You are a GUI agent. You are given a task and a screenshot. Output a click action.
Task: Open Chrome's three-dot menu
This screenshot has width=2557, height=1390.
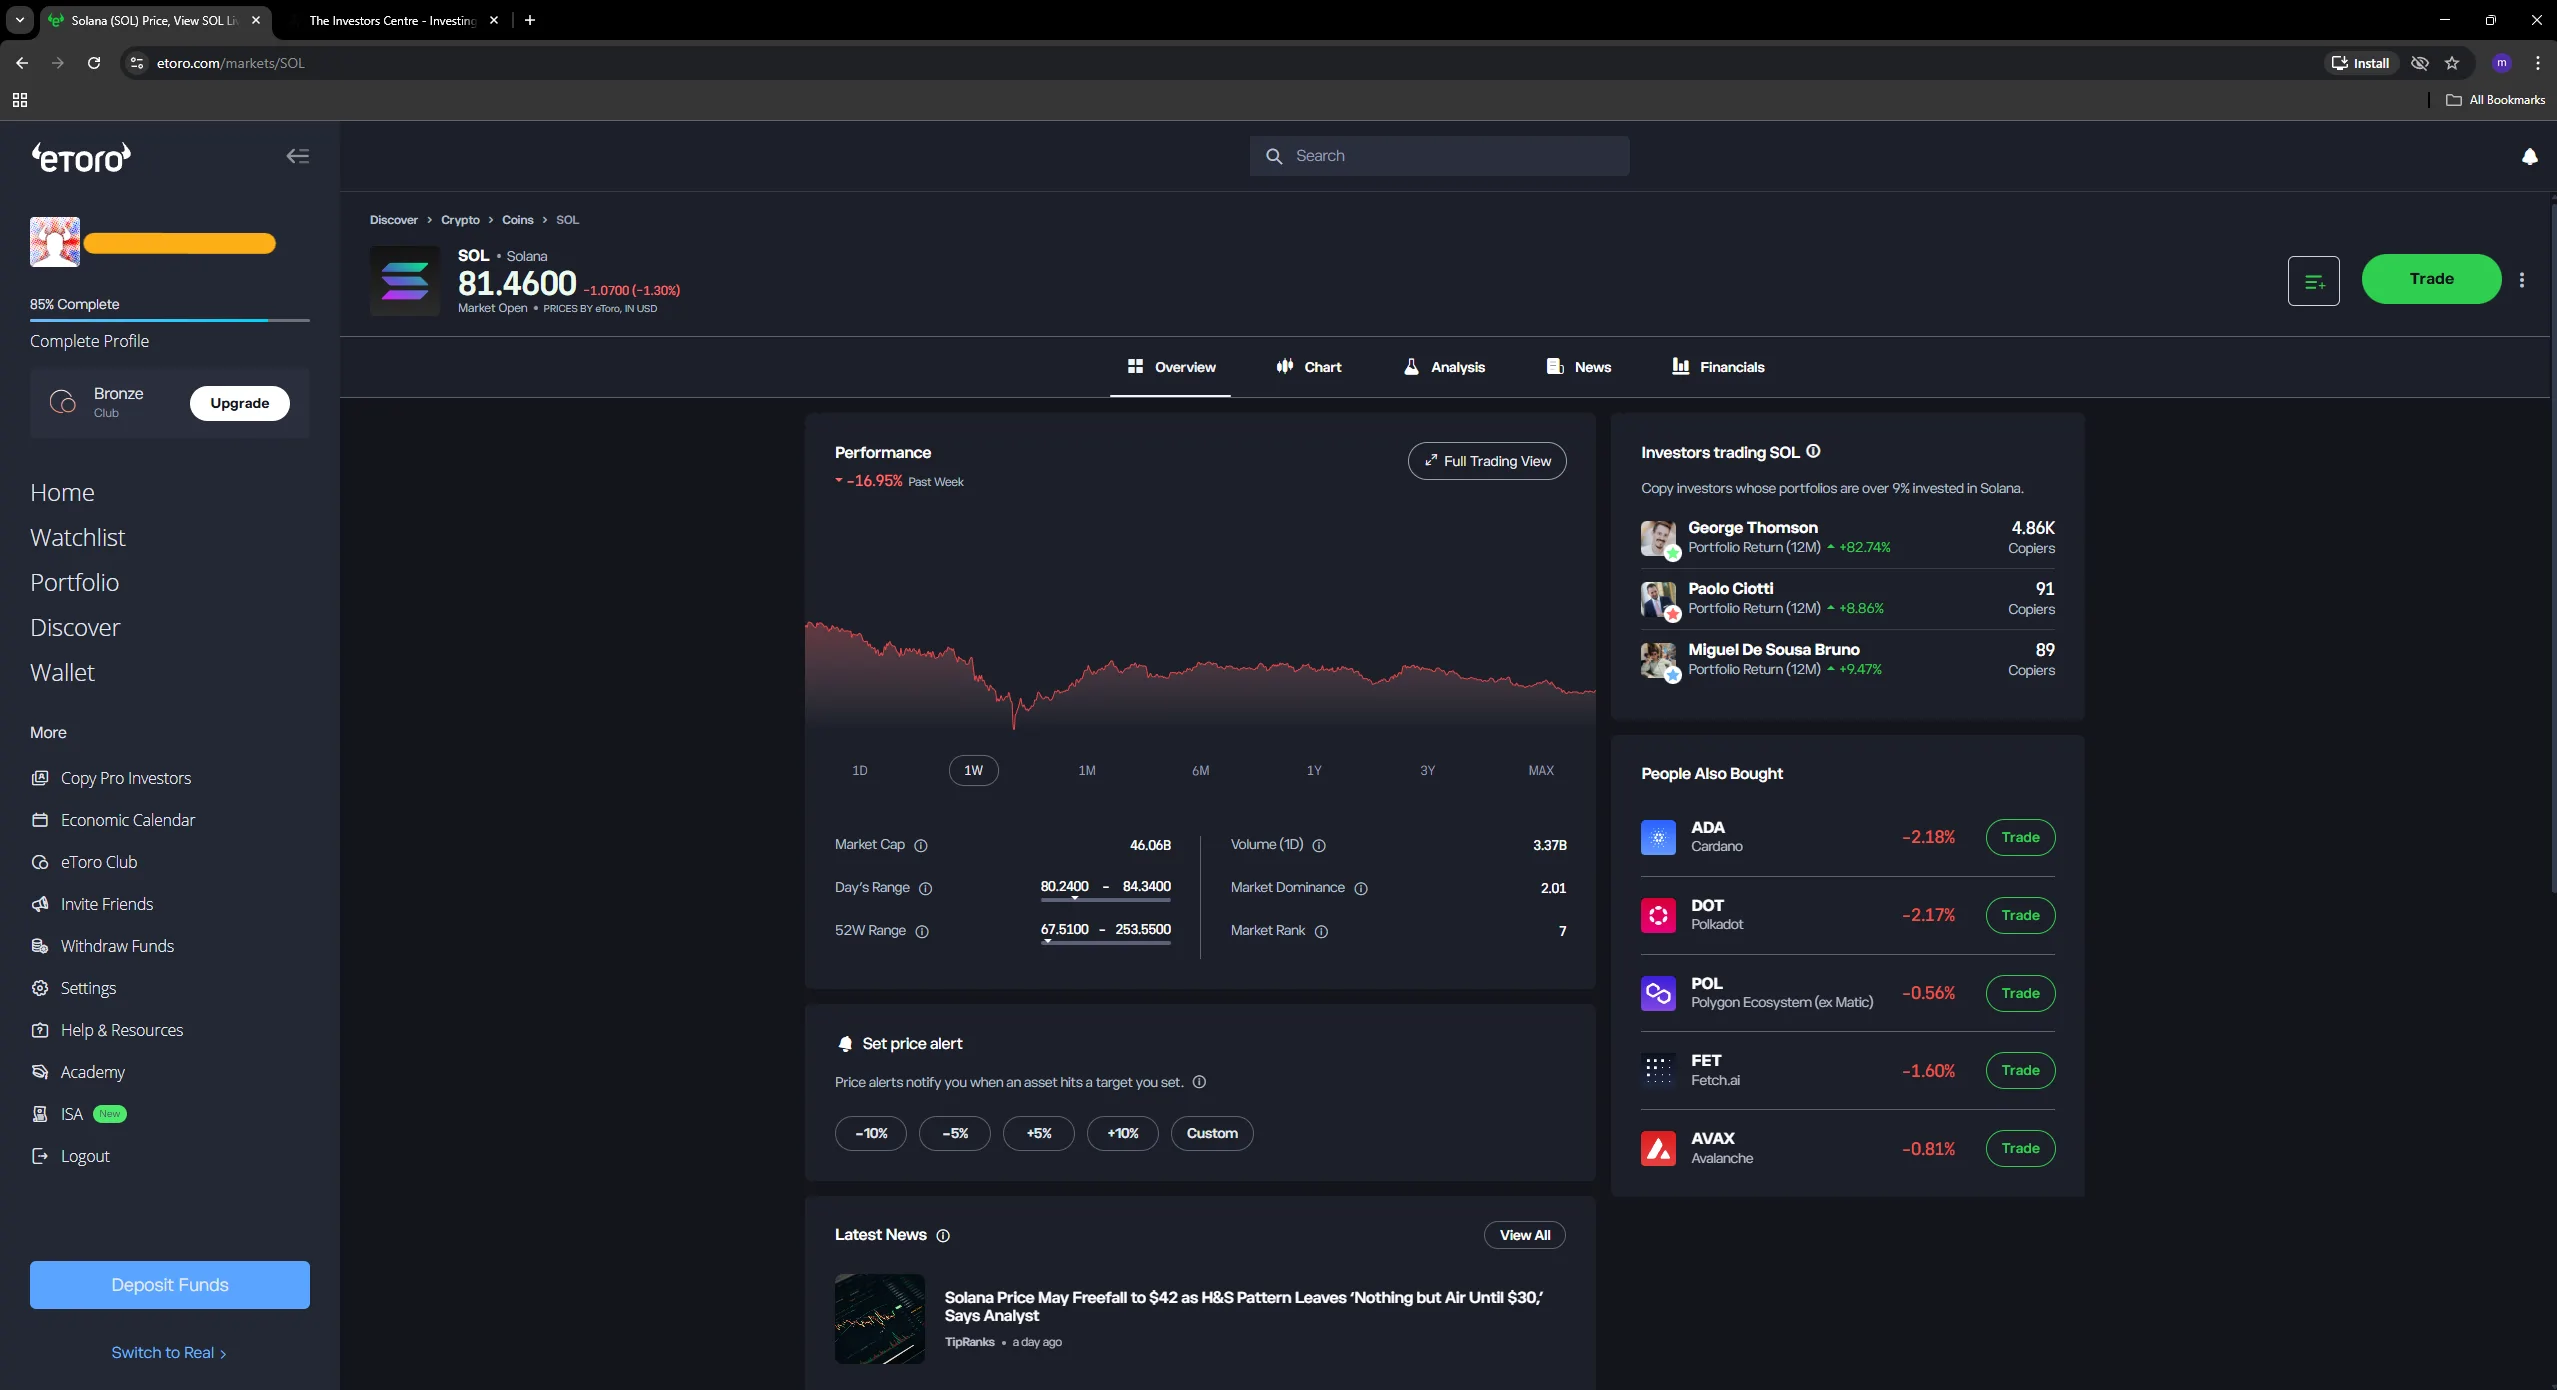click(2538, 63)
